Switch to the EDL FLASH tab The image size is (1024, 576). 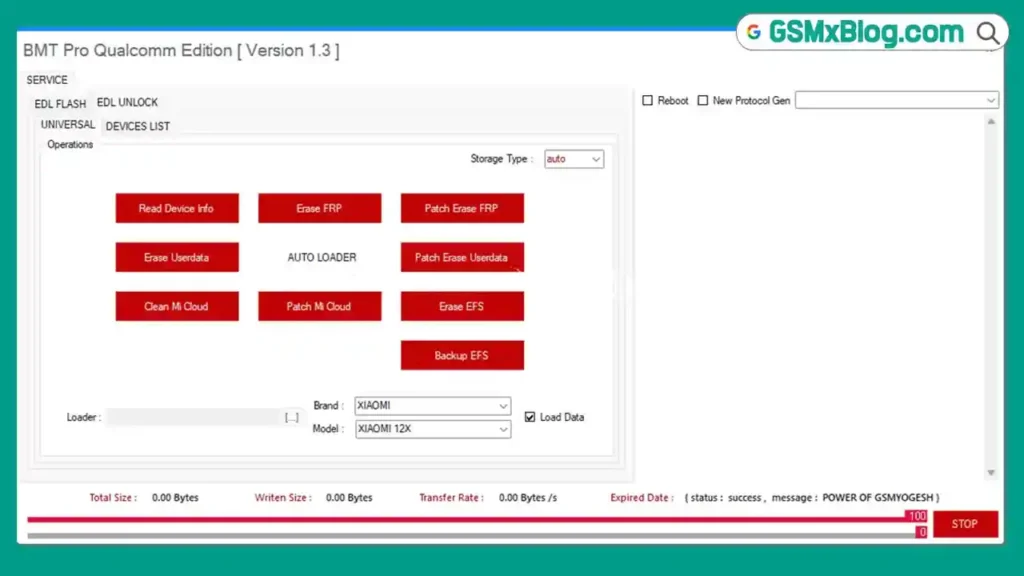tap(60, 104)
